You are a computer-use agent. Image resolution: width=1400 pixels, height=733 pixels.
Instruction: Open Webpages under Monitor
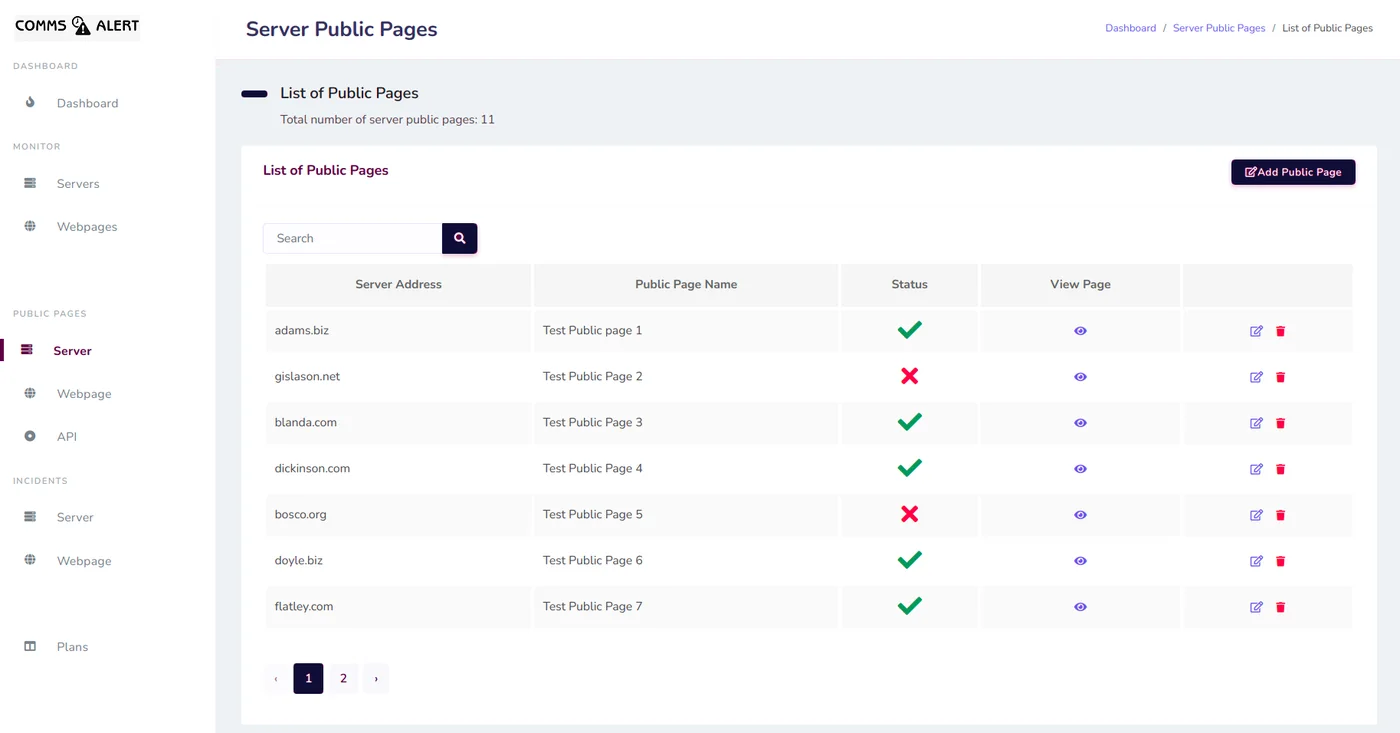[x=87, y=227]
